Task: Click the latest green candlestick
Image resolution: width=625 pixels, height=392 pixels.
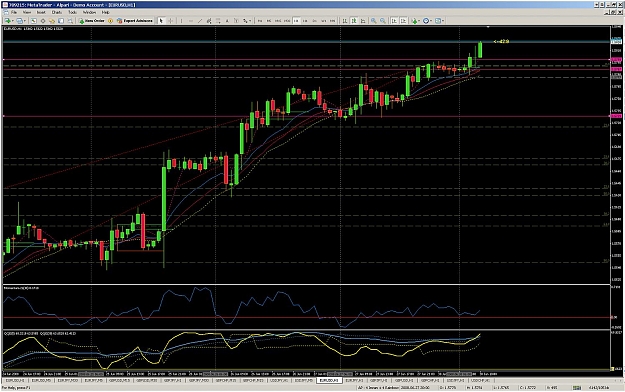Action: (480, 50)
